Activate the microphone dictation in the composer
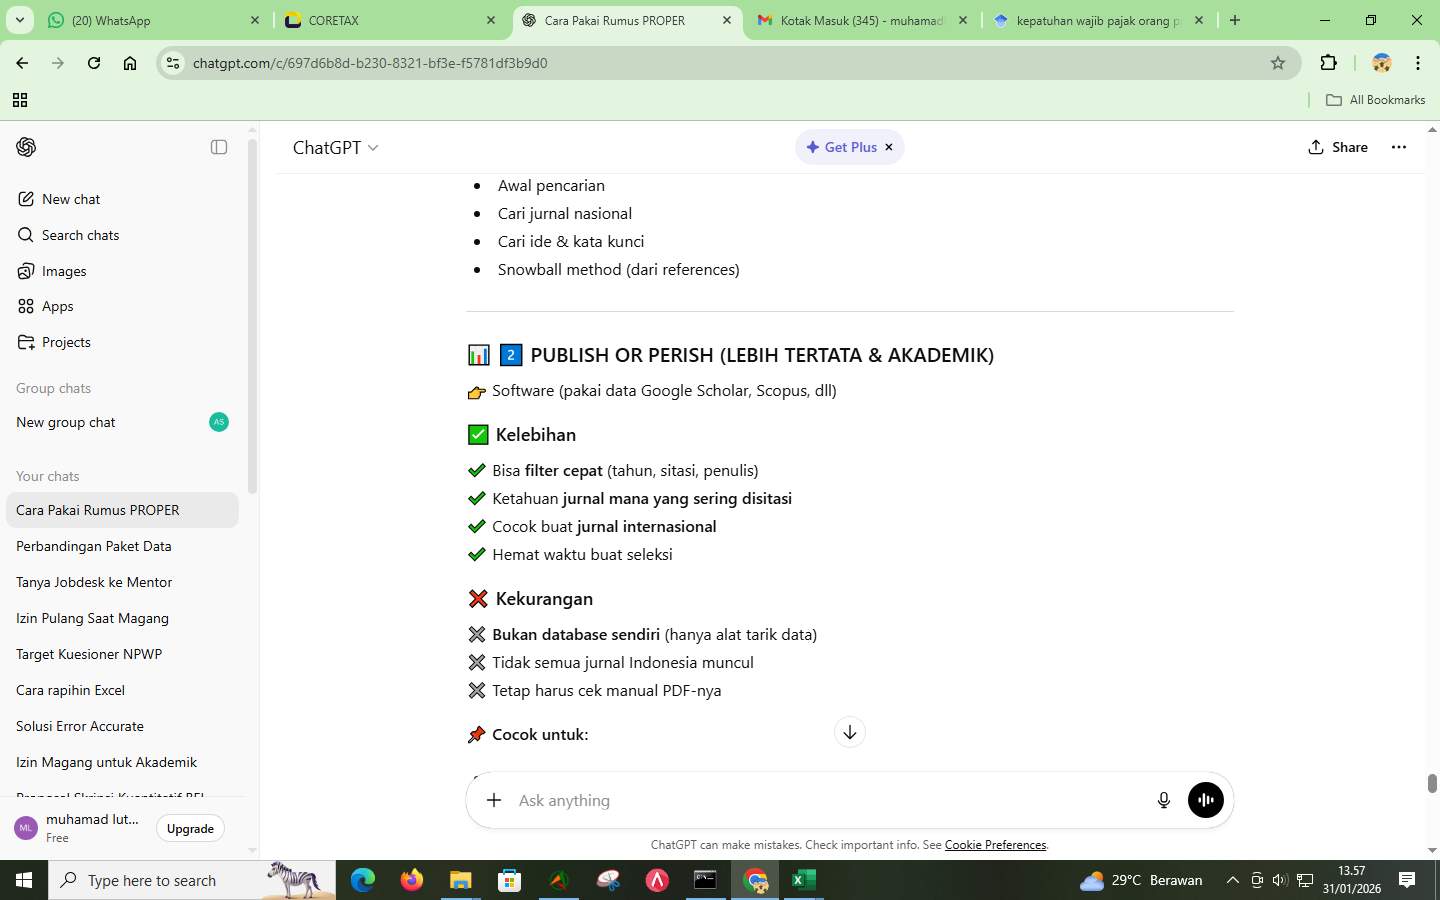1440x900 pixels. point(1163,799)
